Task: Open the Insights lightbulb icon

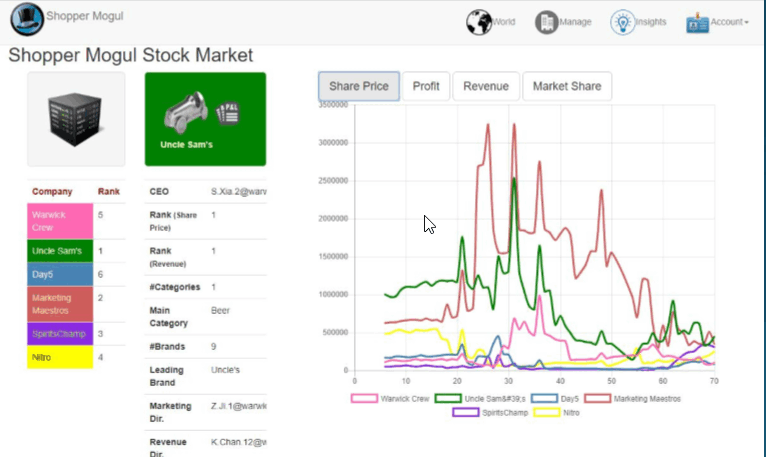Action: [622, 22]
